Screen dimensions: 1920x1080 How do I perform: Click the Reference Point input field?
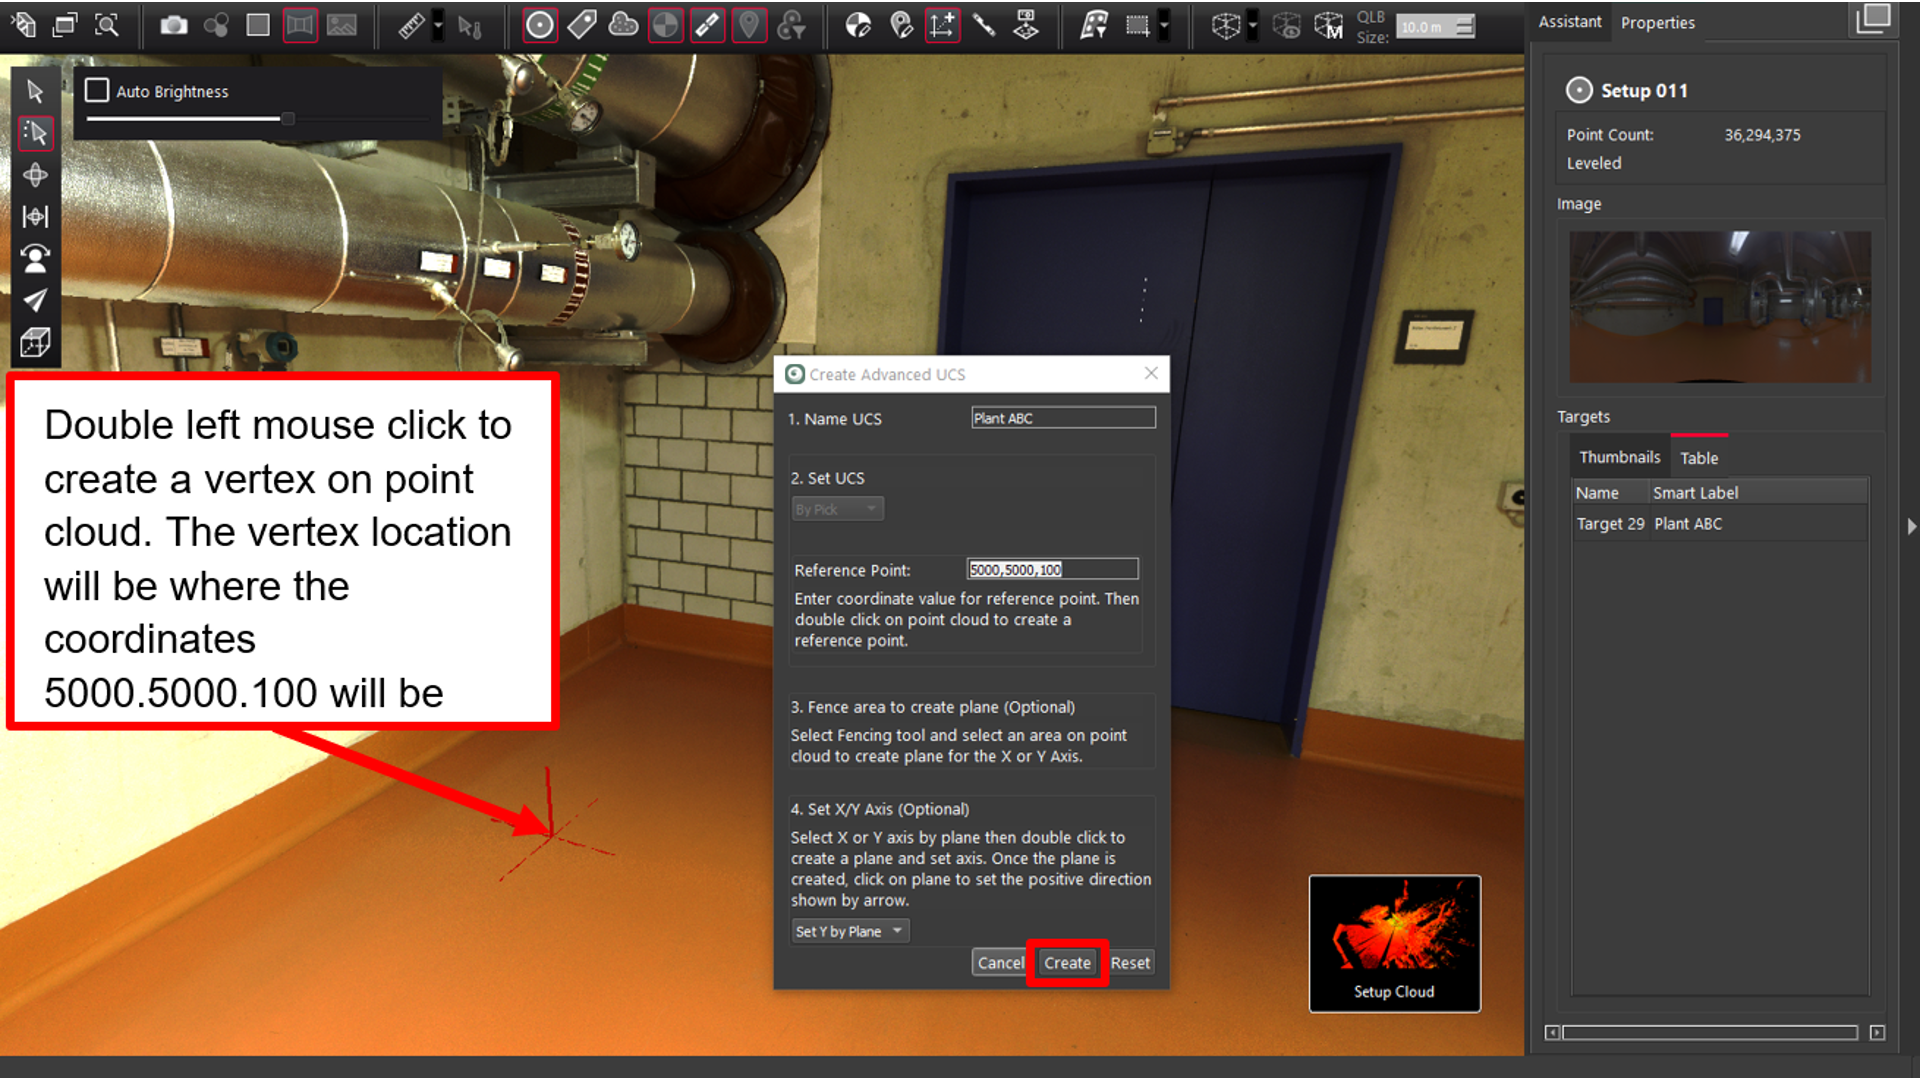pyautogui.click(x=1052, y=569)
